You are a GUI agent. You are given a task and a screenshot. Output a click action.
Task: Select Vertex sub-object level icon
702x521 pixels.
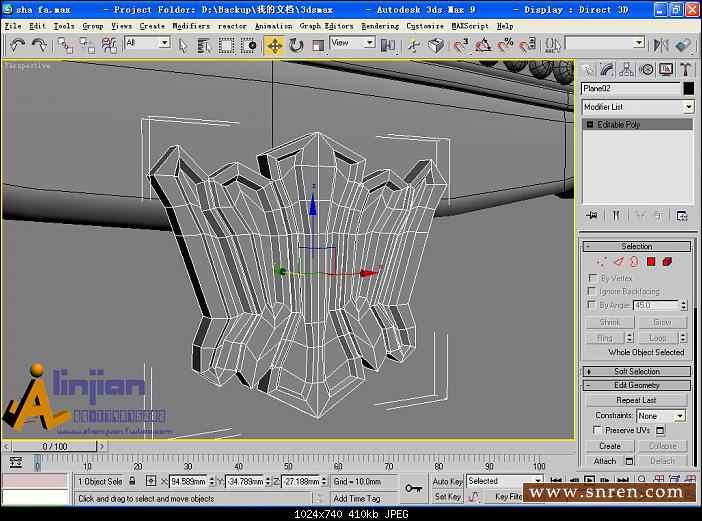point(602,262)
